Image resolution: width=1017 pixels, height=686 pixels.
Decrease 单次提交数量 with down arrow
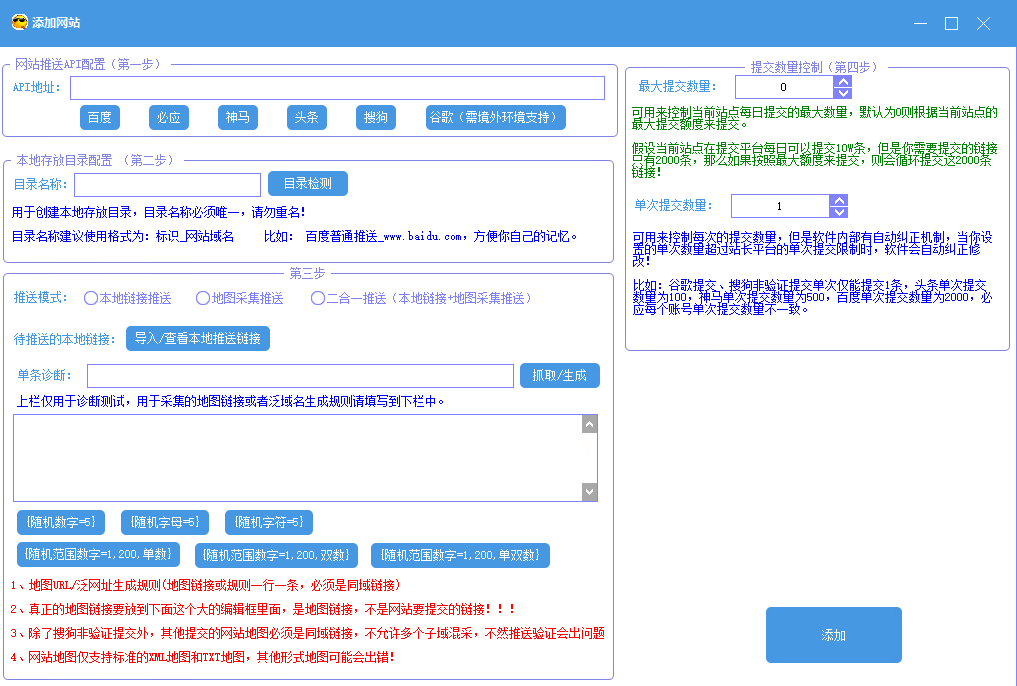coord(839,212)
